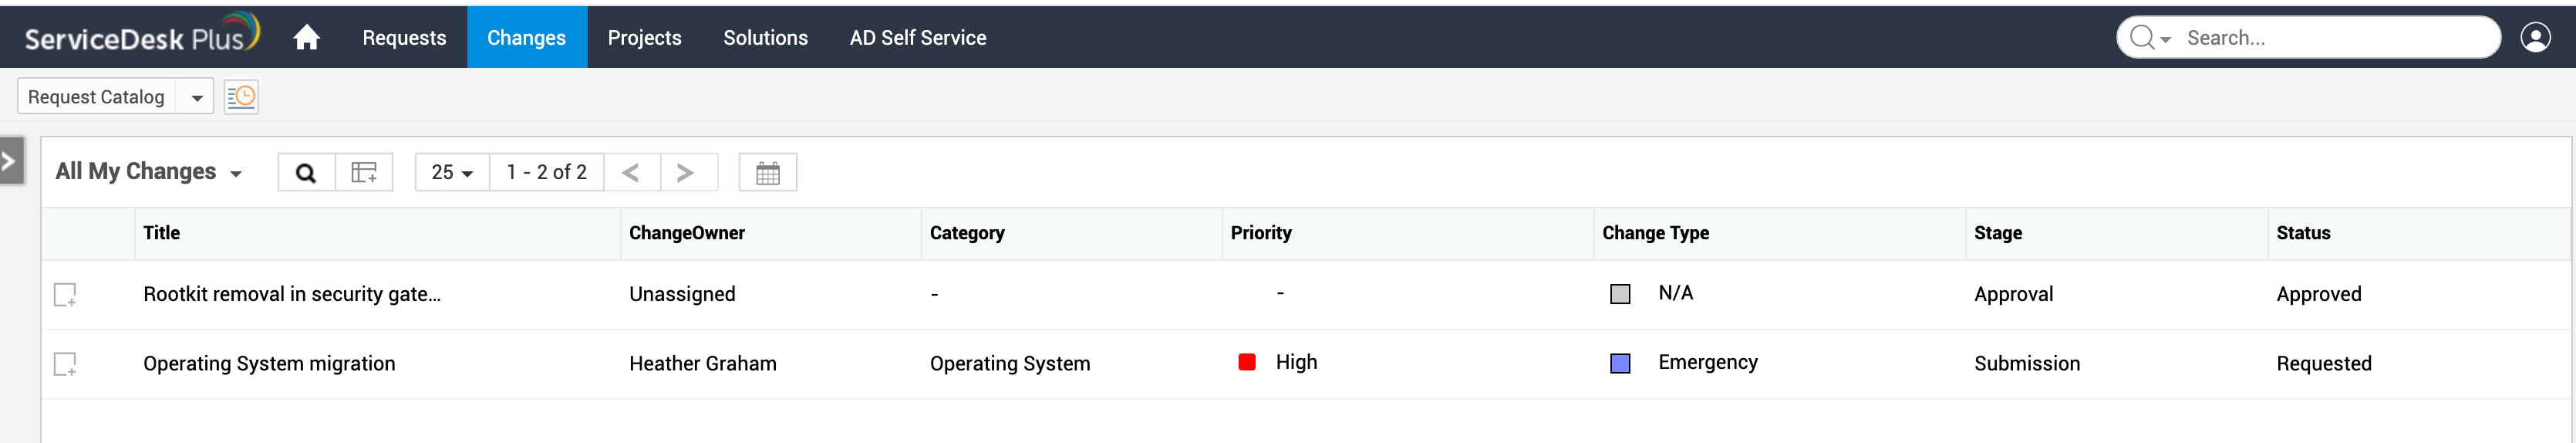Click the search magnifier in list toolbar

pyautogui.click(x=306, y=173)
